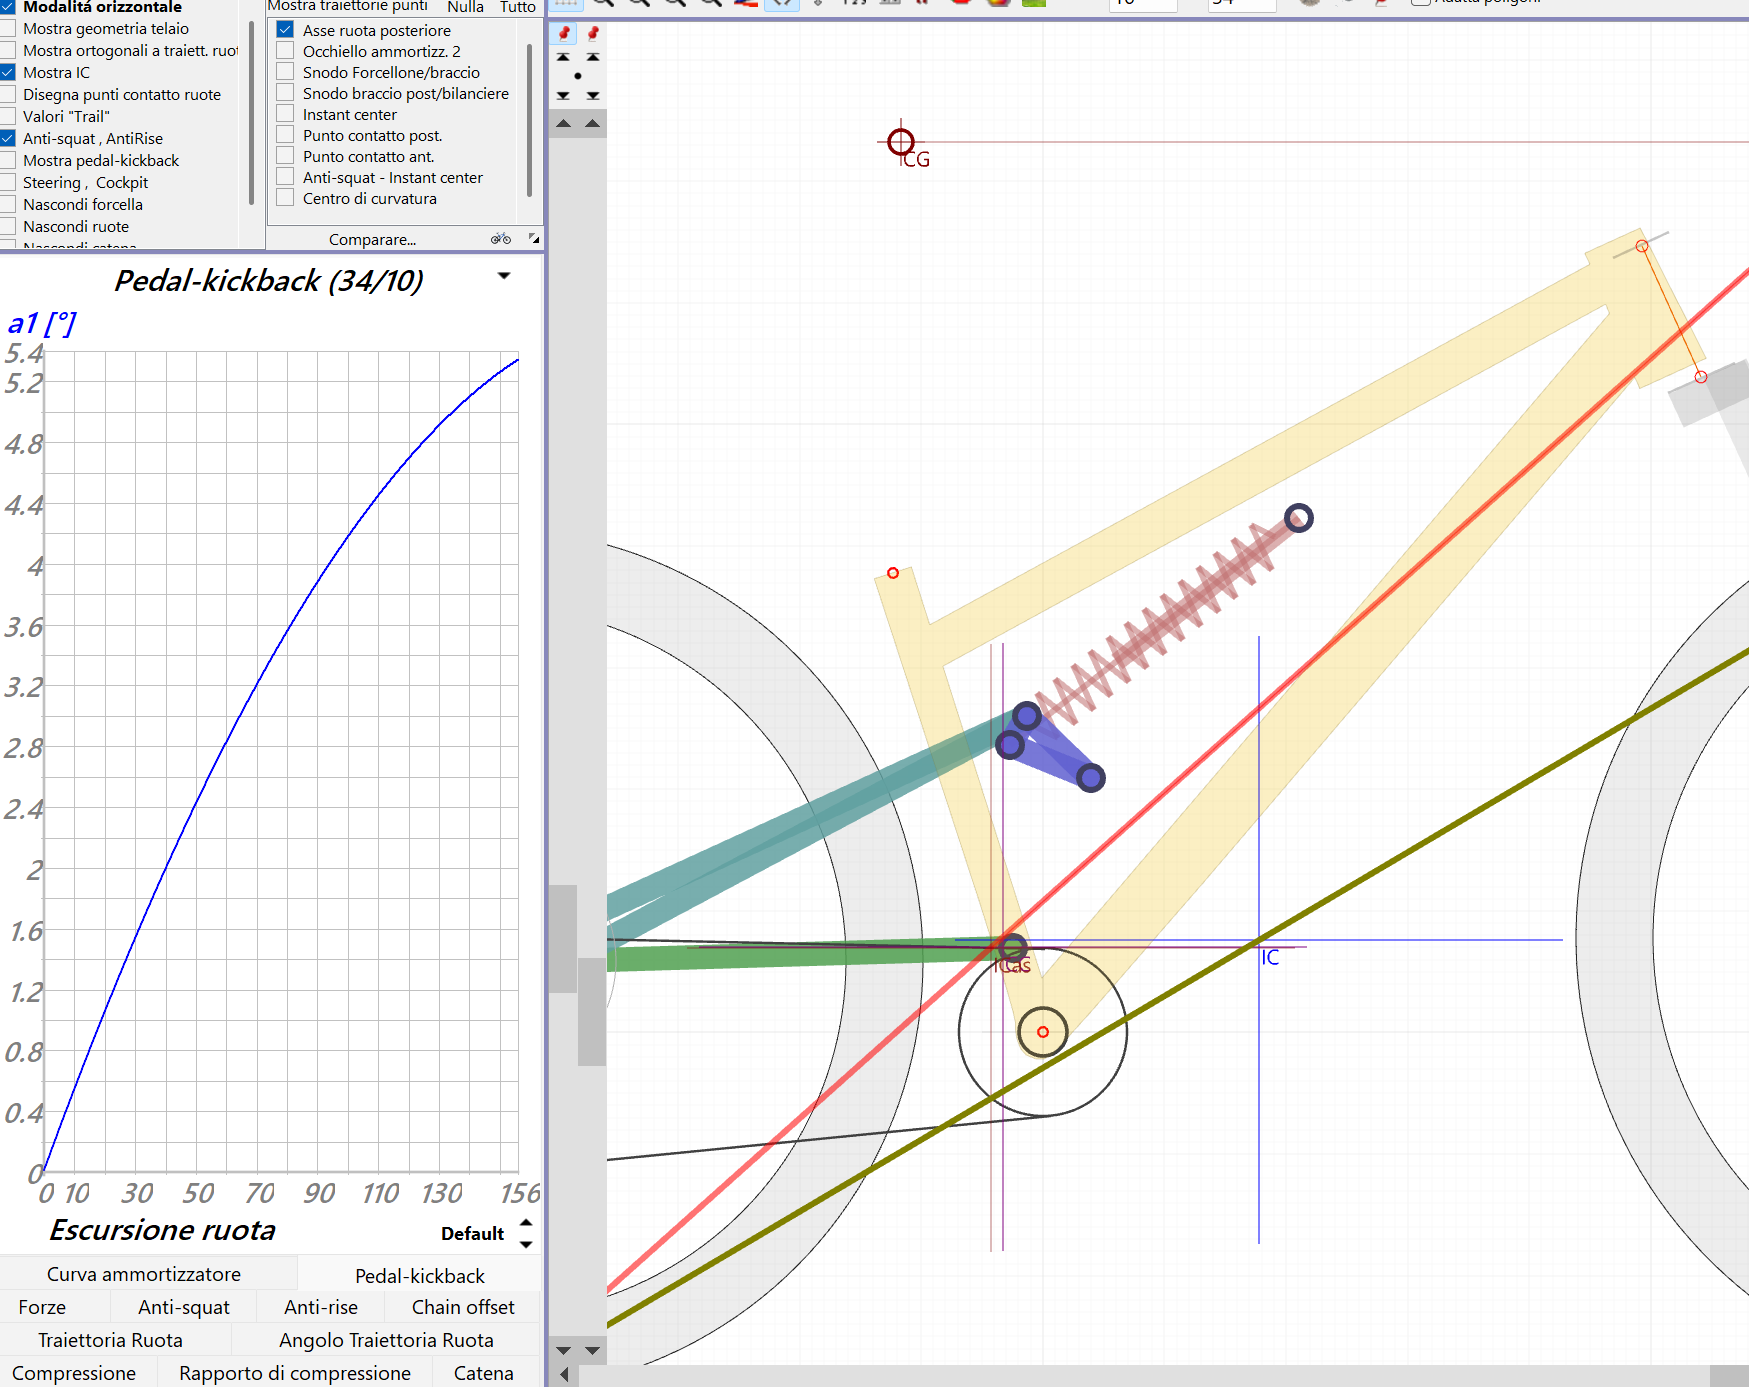1749x1387 pixels.
Task: Uncheck Asse ruota posteriore trajectory
Action: 285,30
